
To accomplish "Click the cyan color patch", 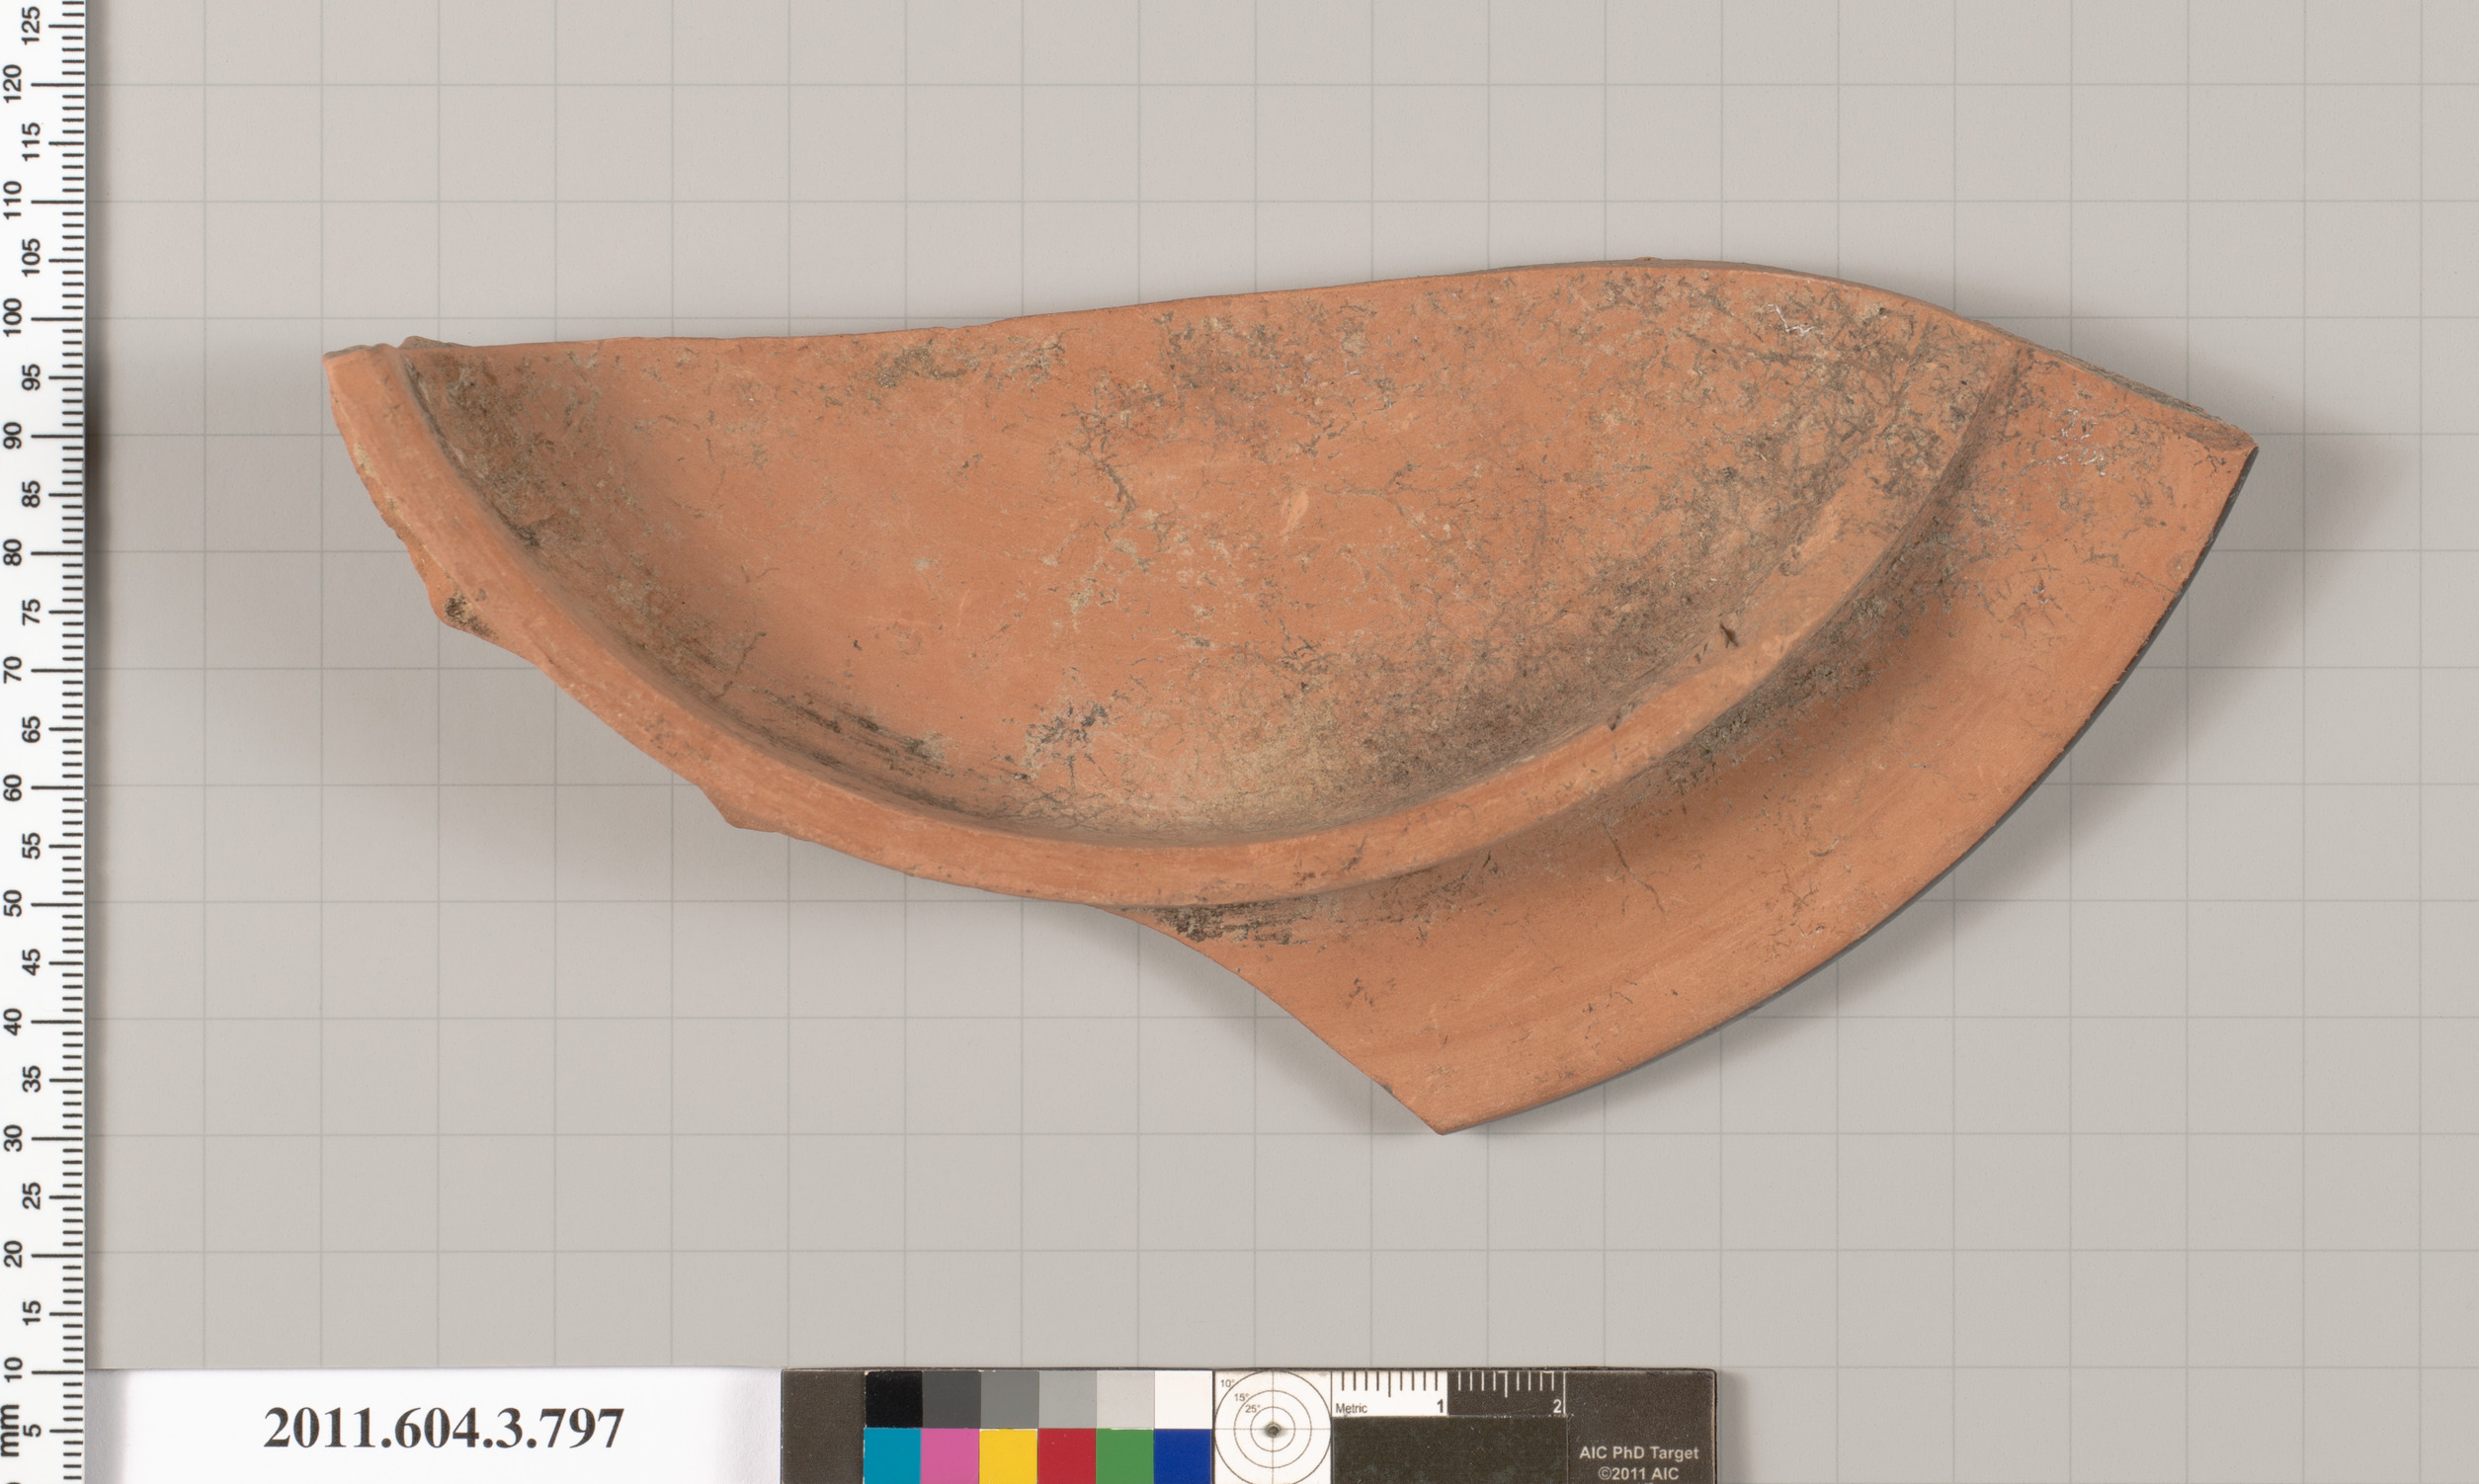I will pos(892,1455).
